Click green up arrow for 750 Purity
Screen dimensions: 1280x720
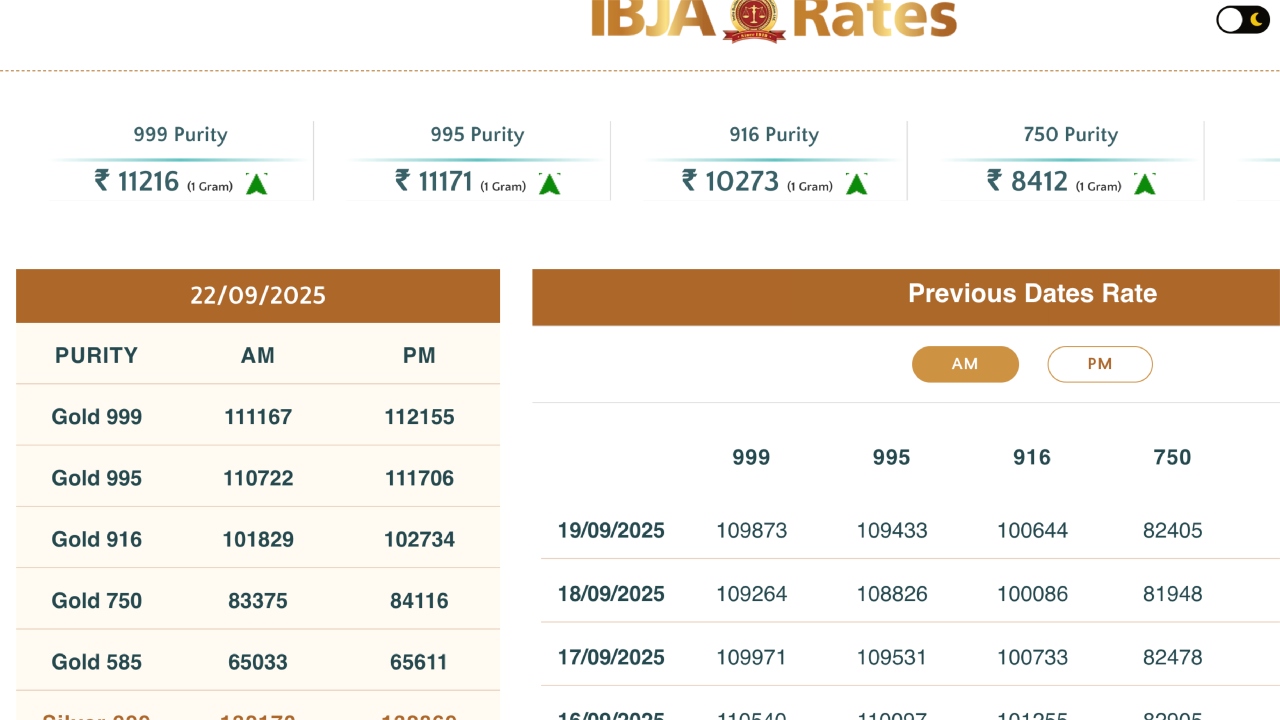click(x=1145, y=184)
